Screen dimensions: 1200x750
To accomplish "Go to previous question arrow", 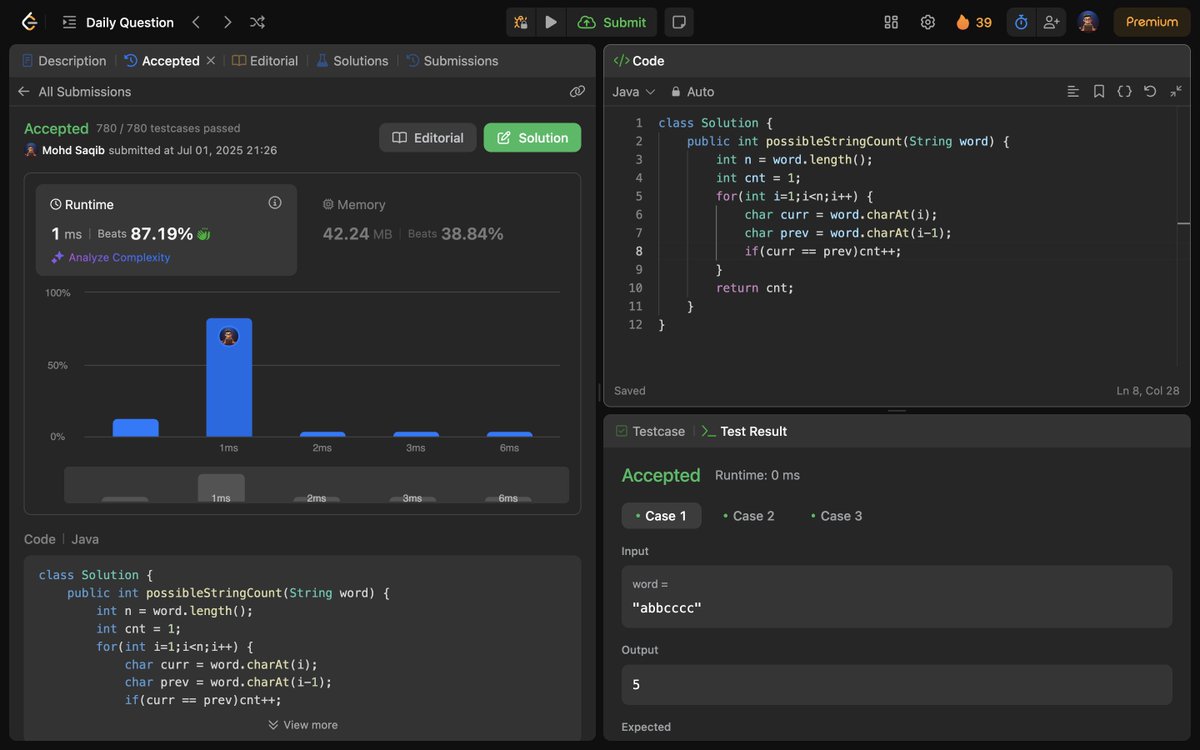I will click(x=196, y=22).
